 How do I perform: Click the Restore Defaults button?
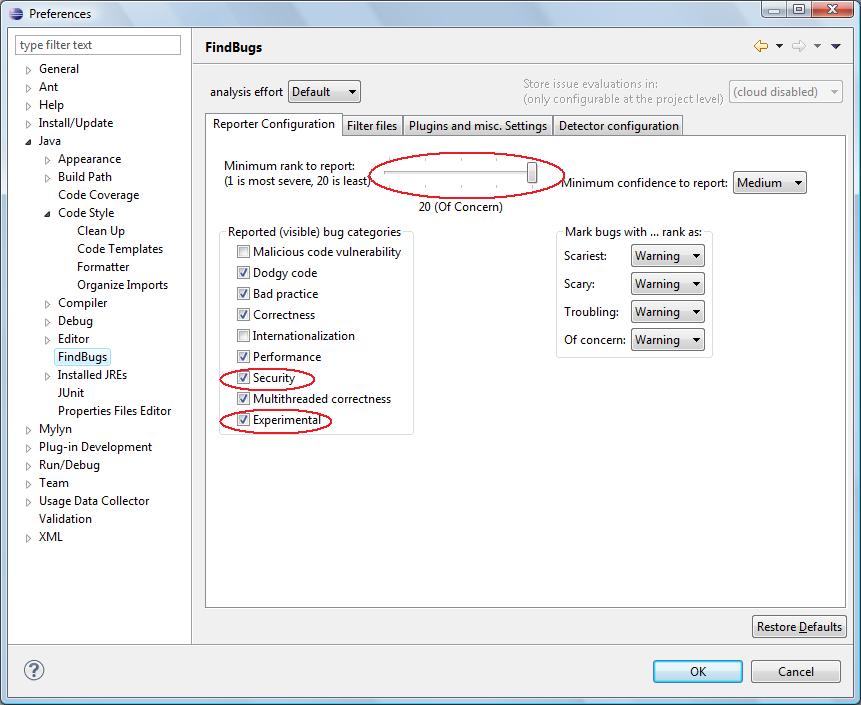coord(799,626)
